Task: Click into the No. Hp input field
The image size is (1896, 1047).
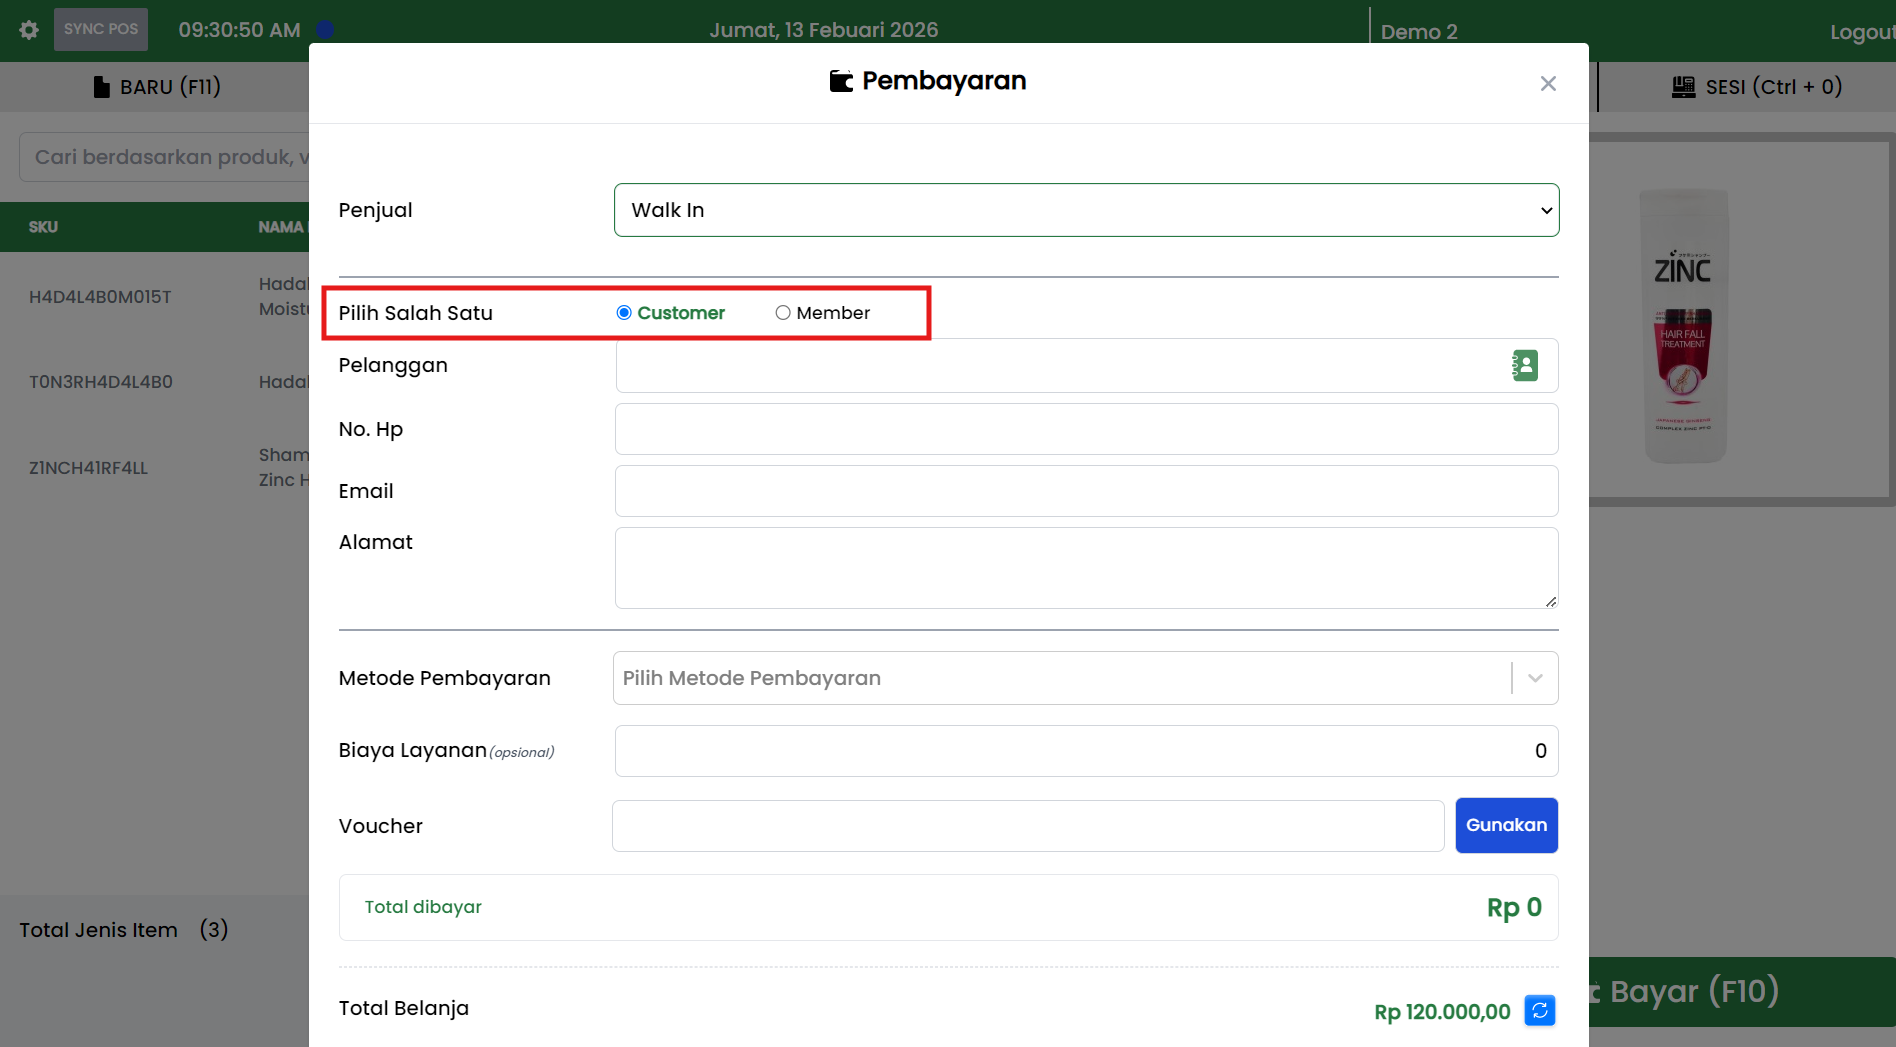Action: click(1086, 429)
